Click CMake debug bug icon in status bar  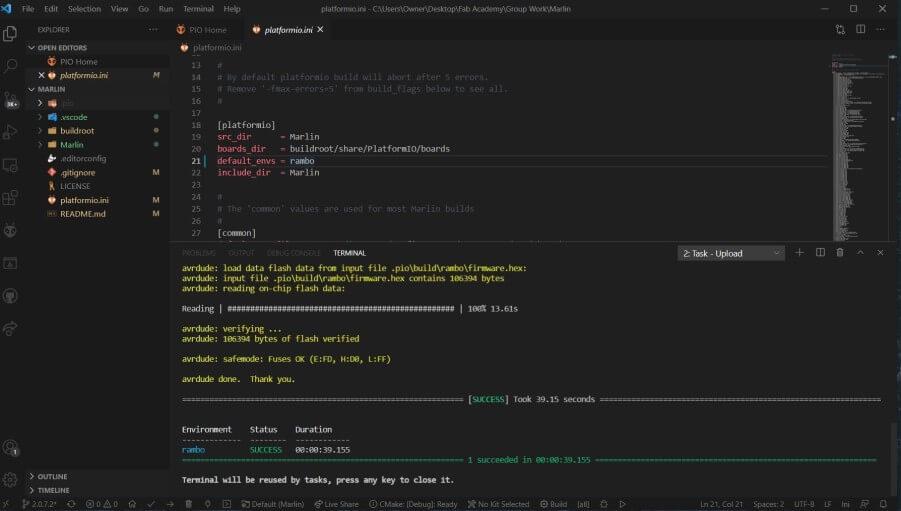pos(604,504)
